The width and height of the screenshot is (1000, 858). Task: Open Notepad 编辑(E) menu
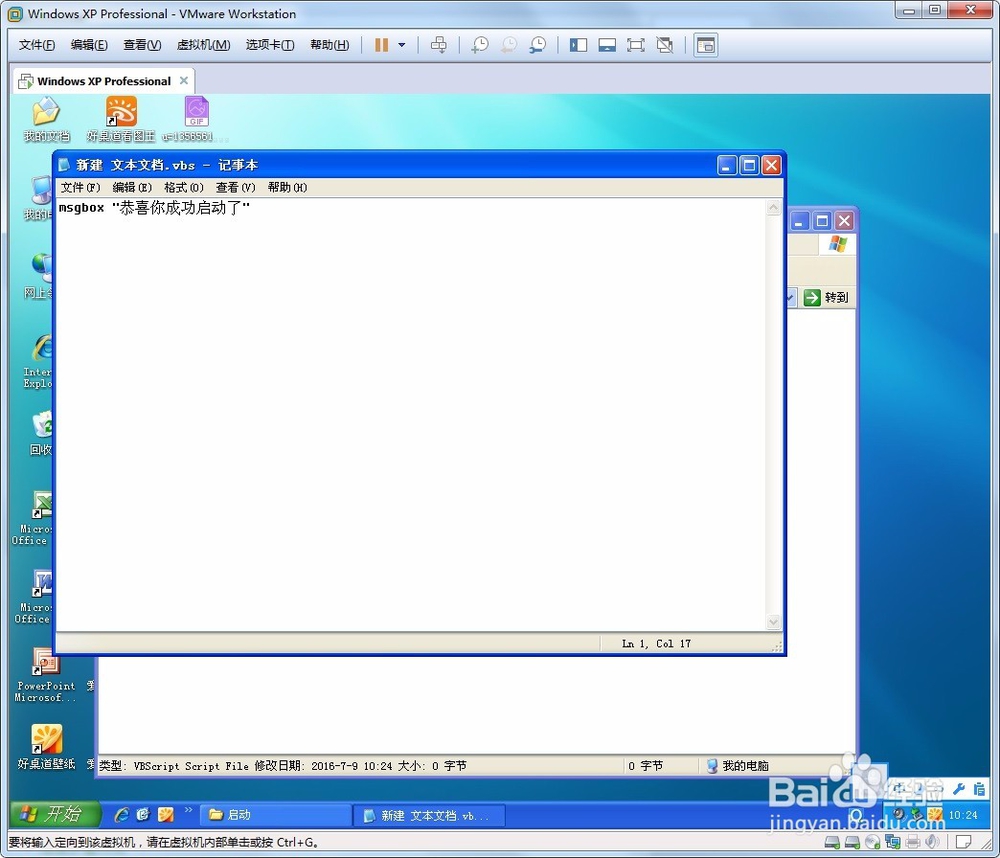pyautogui.click(x=132, y=188)
